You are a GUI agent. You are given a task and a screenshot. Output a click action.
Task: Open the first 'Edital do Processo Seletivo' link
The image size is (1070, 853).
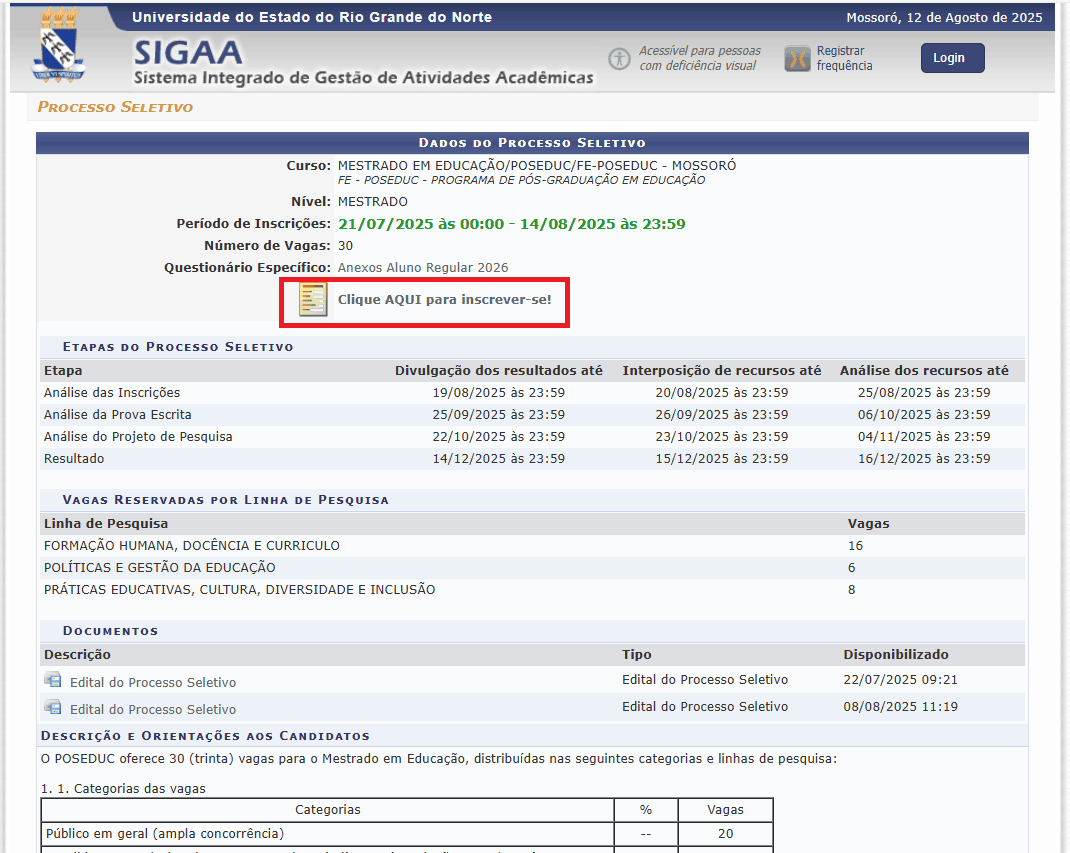tap(153, 683)
